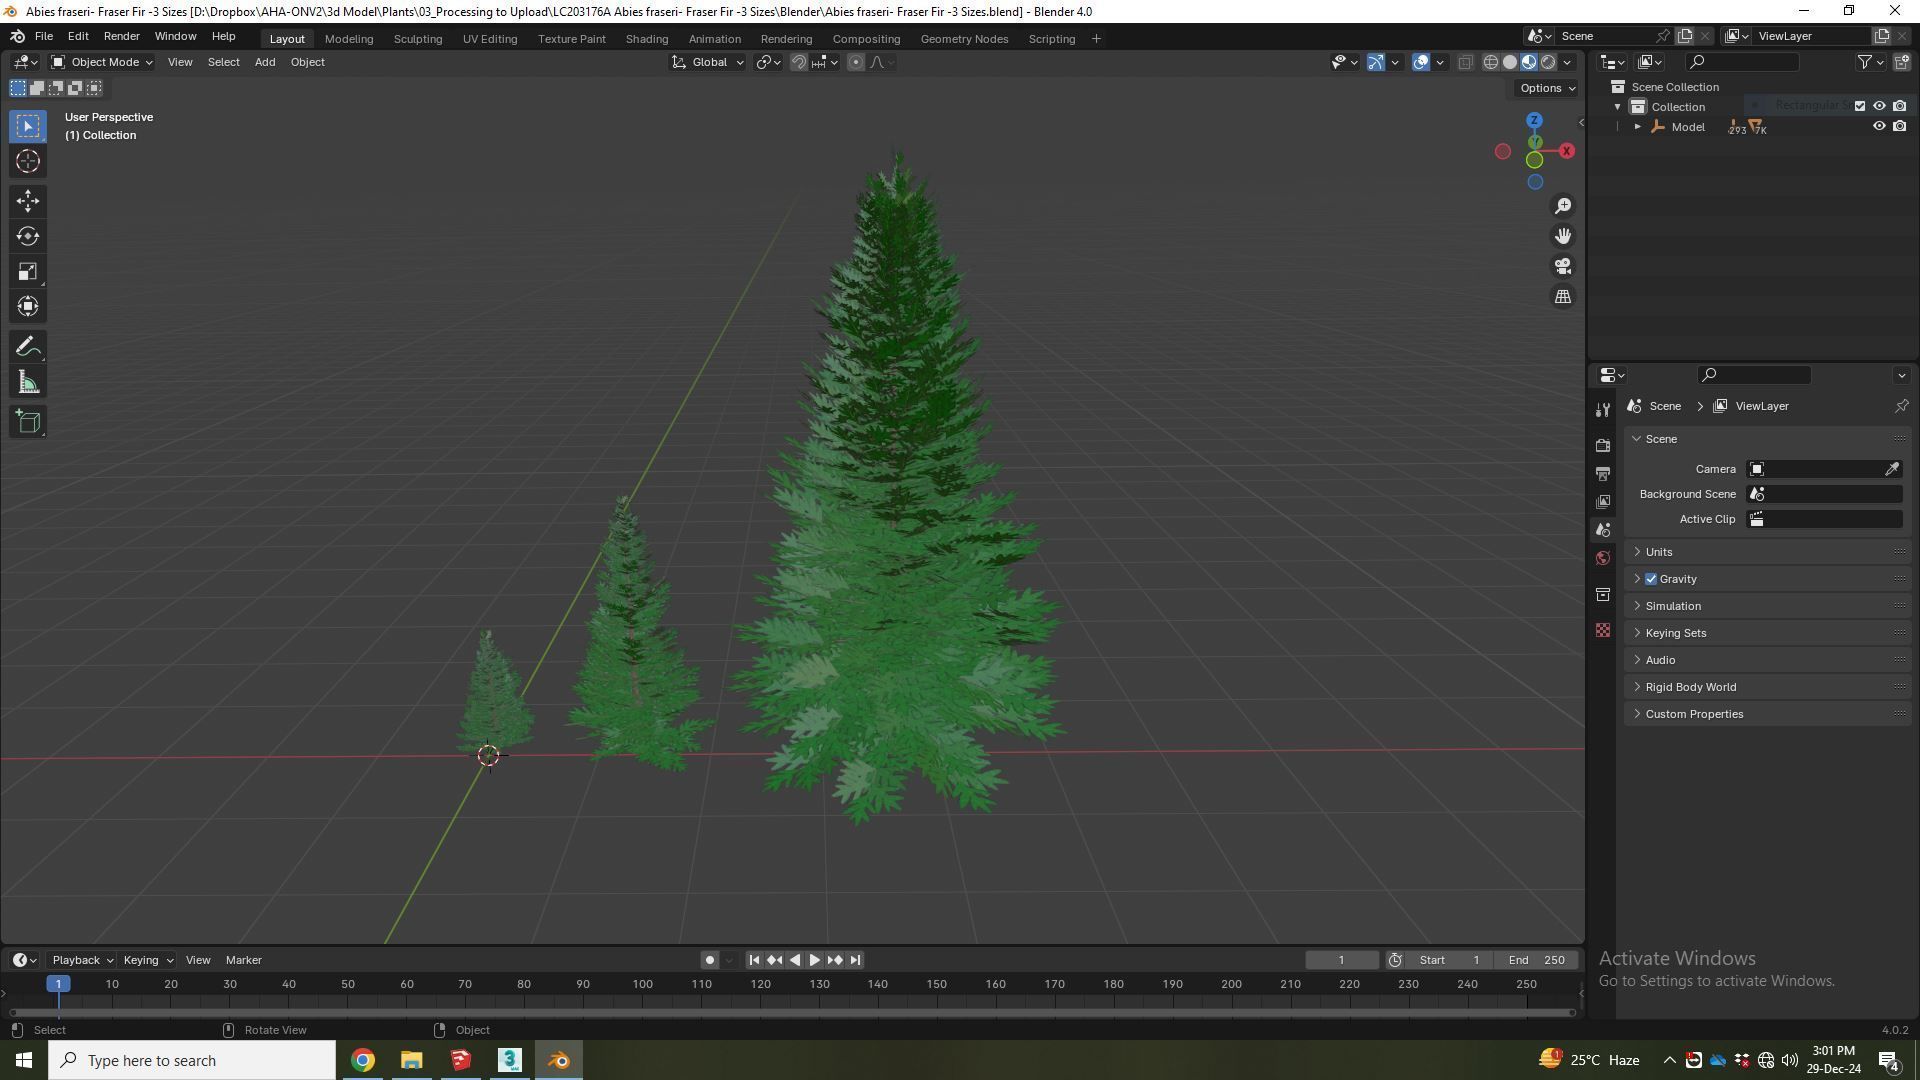The width and height of the screenshot is (1920, 1080).
Task: Switch to wireframe viewport shading
Action: tap(1491, 62)
